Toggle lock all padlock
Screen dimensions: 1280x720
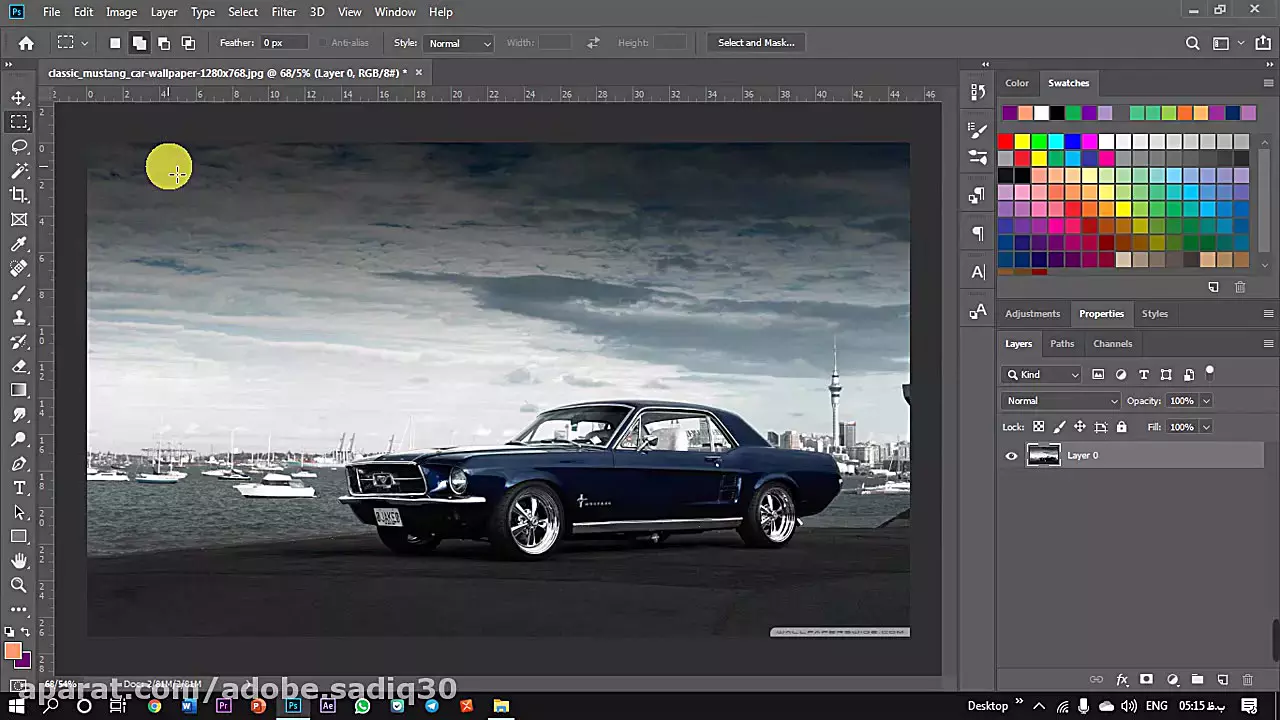tap(1121, 427)
